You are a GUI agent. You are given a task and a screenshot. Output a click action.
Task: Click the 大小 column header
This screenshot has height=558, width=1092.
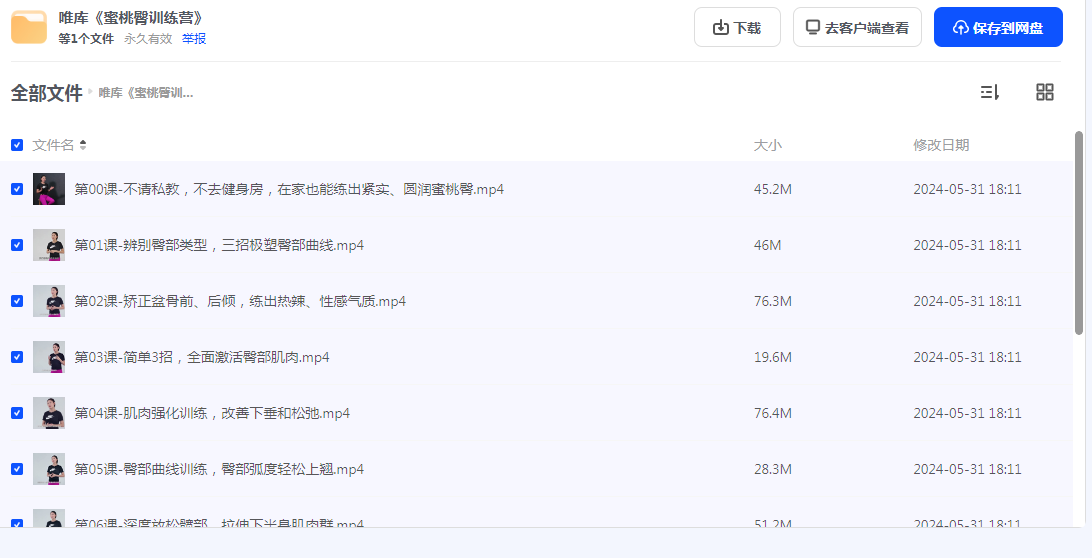tap(767, 145)
